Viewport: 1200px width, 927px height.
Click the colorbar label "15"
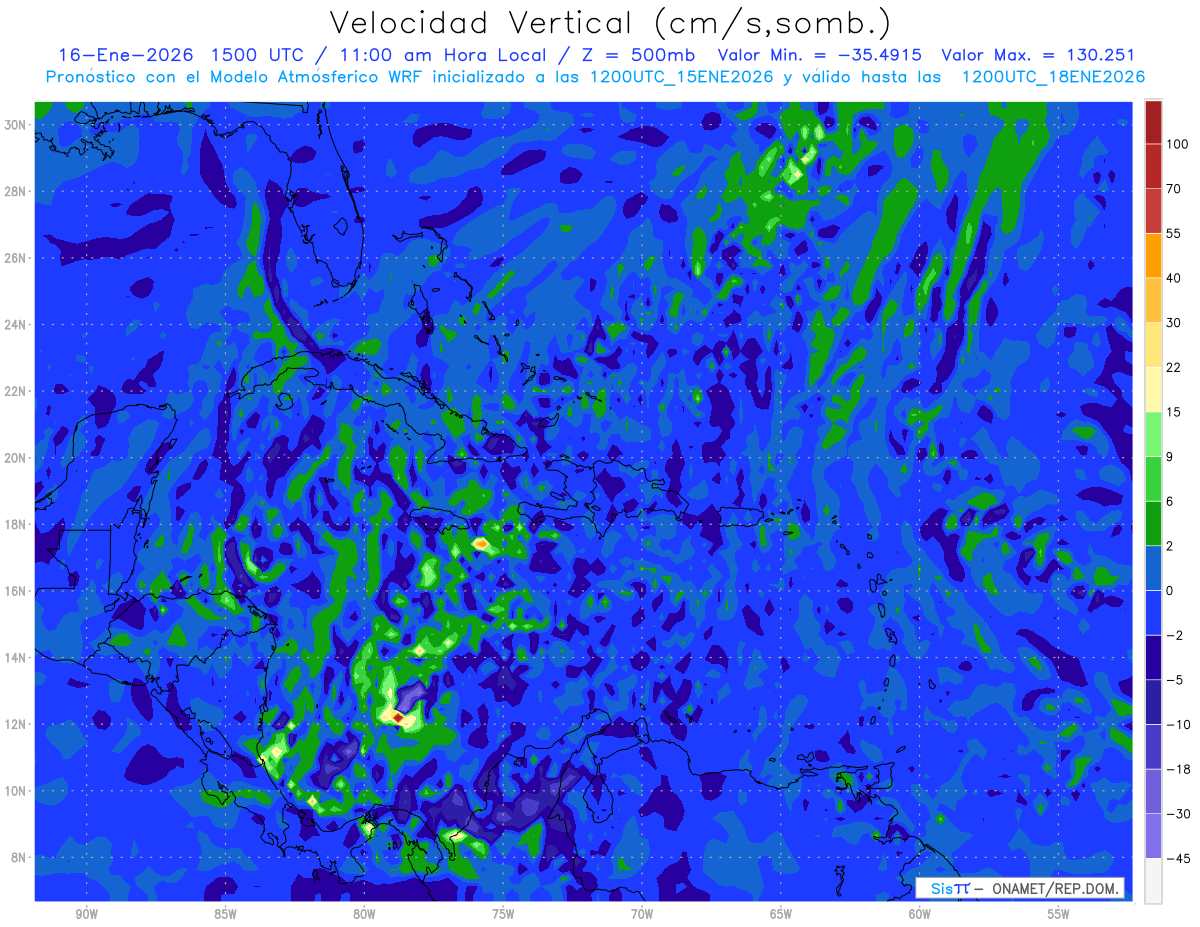[x=1174, y=412]
